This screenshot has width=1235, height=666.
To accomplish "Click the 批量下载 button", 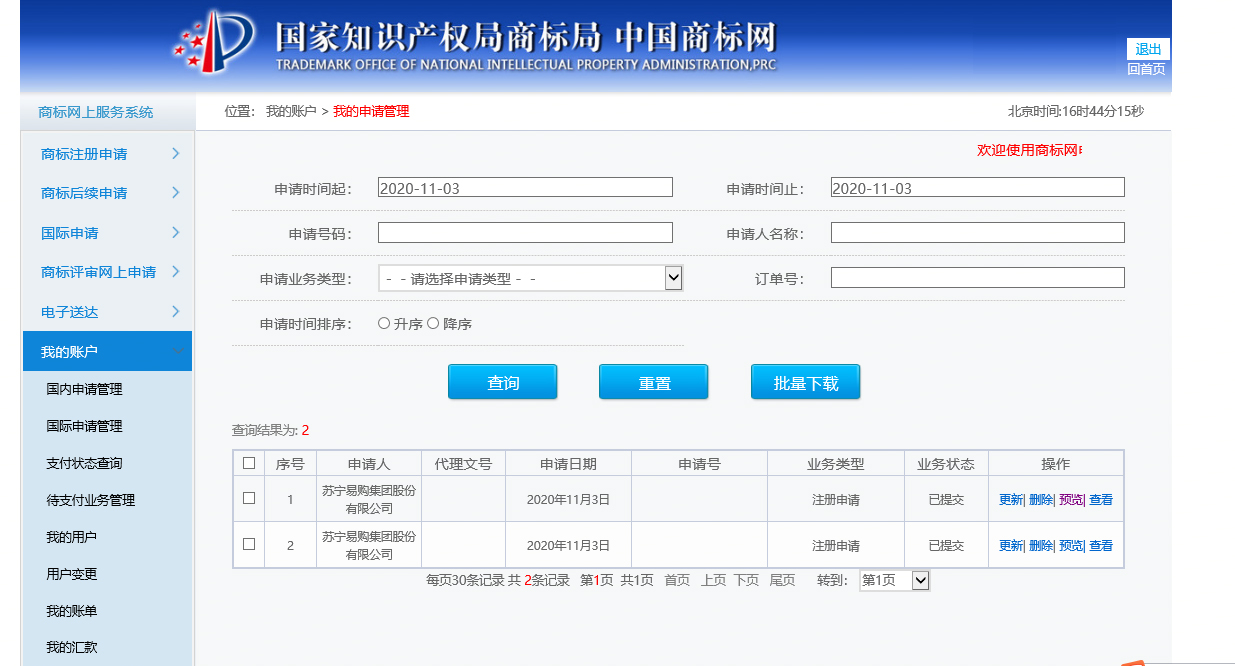I will coord(805,382).
